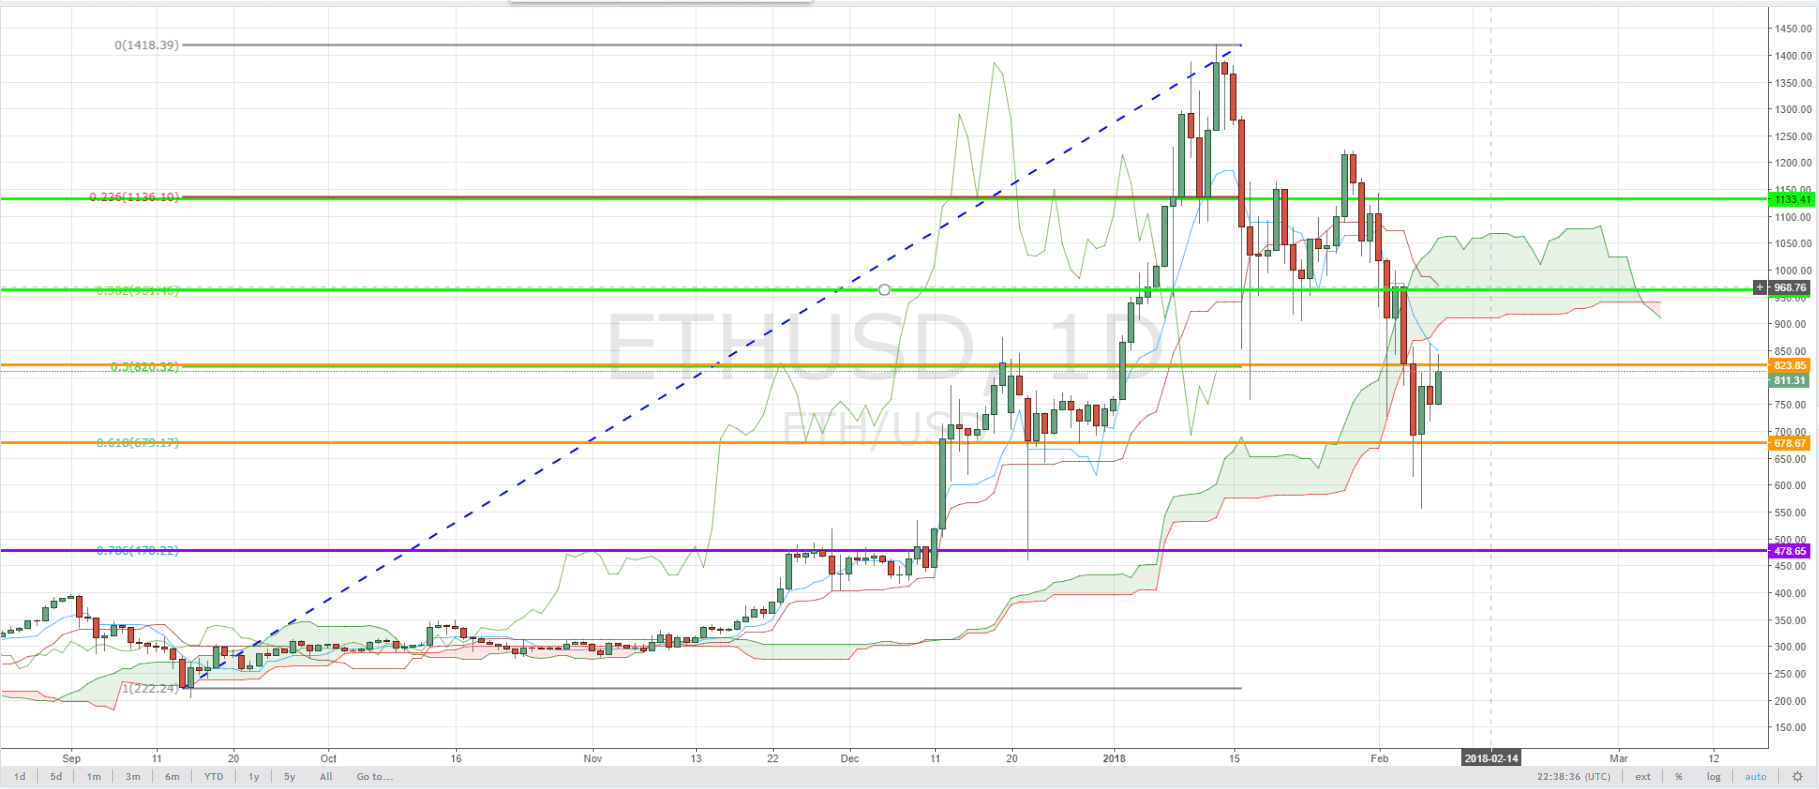Image resolution: width=1819 pixels, height=789 pixels.
Task: Click the 200.00 price axis value
Action: 1792,701
